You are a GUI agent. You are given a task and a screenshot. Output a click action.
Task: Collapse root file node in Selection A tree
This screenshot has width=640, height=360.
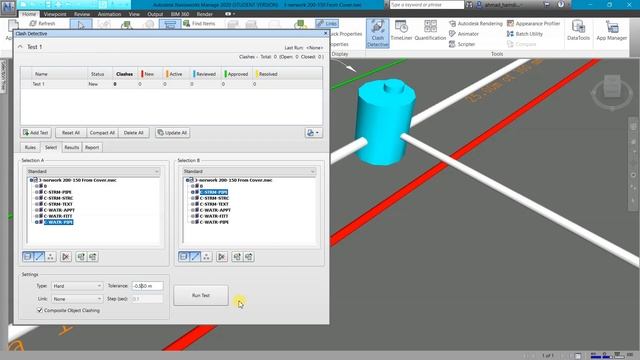[31, 180]
